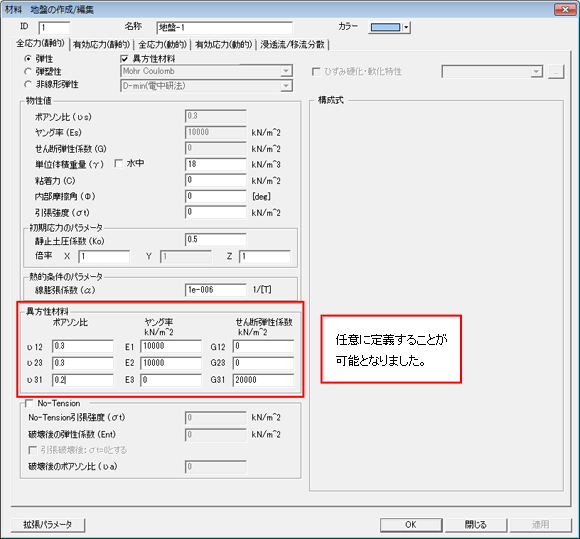Close the dialog with the X button
Viewport: 580px width, 539px height.
[565, 10]
